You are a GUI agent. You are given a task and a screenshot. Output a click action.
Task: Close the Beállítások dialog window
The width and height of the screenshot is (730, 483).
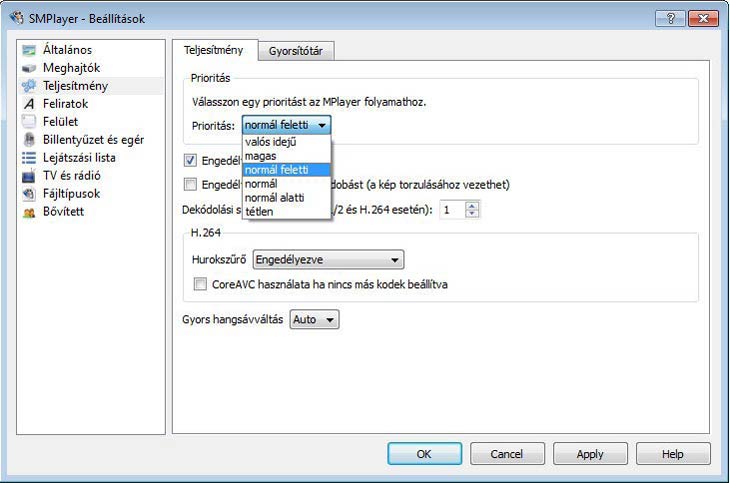click(703, 18)
